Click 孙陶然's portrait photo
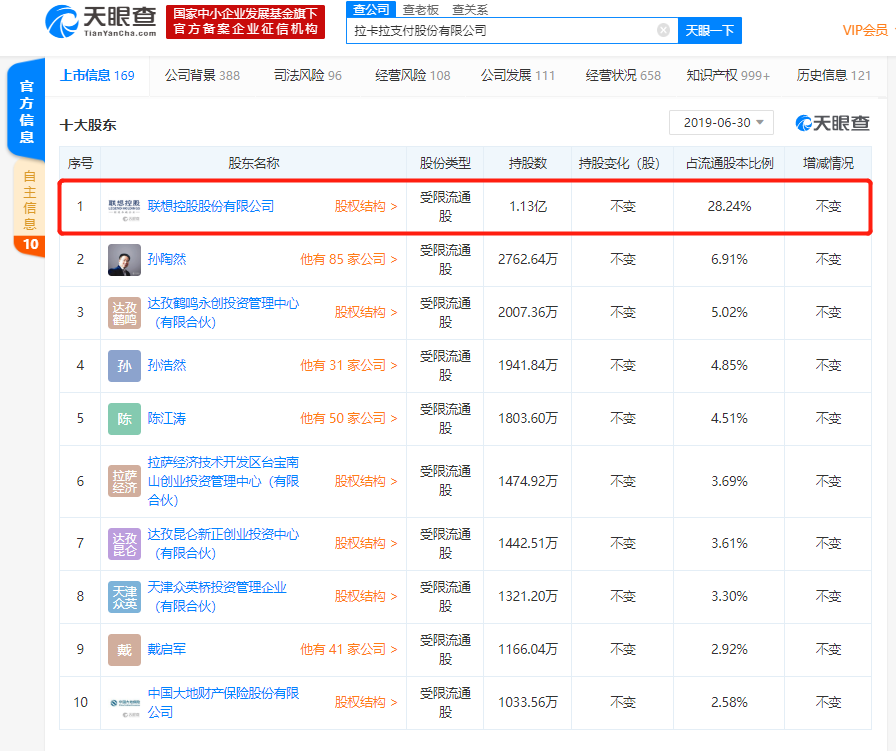Image resolution: width=896 pixels, height=751 pixels. pos(124,259)
